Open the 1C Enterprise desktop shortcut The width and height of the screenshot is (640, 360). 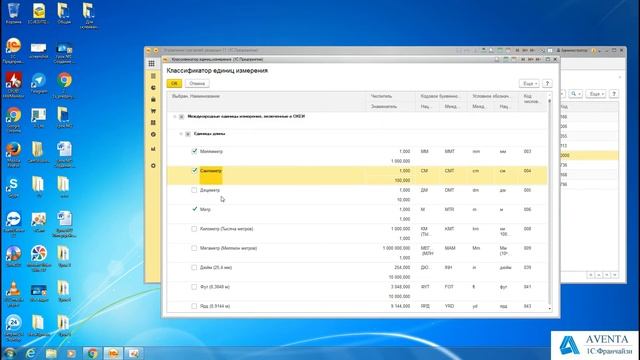click(13, 50)
